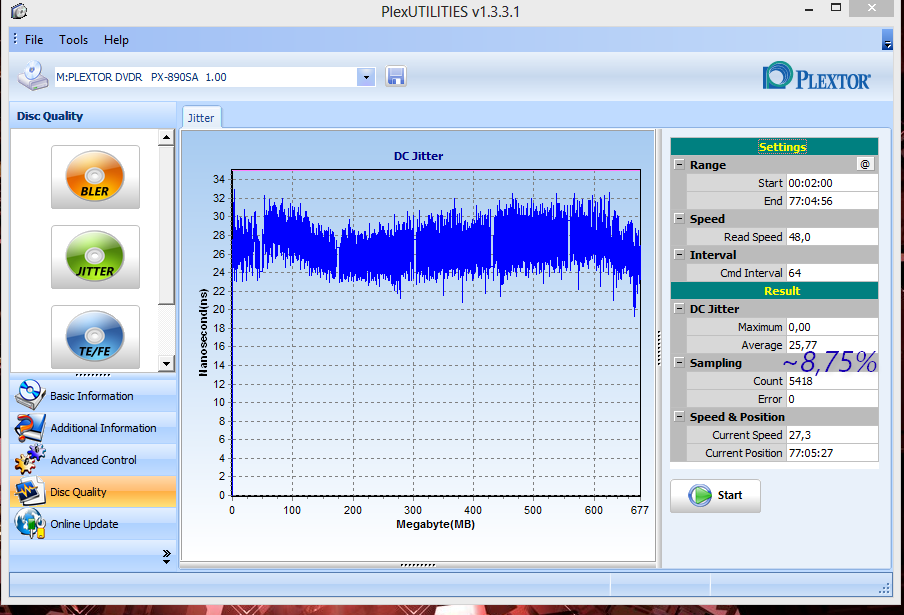Click the Disc Quality panel header
The image size is (904, 615).
(x=93, y=116)
